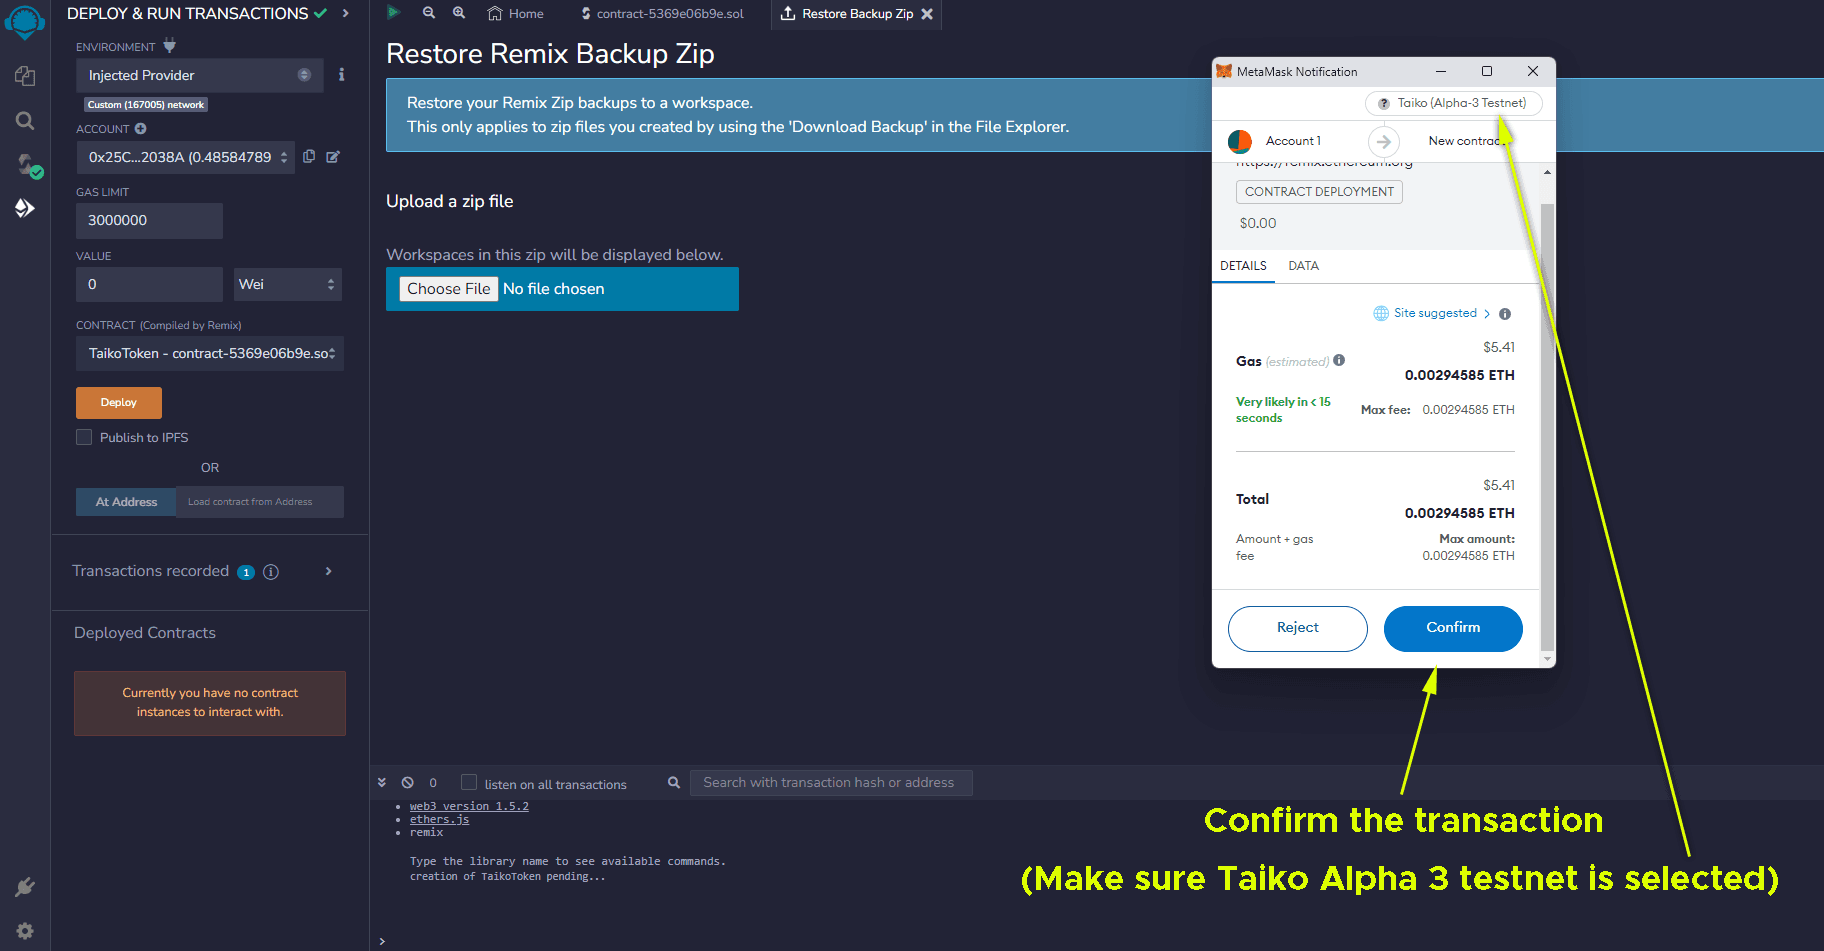Click the Custom (167005) network badge
This screenshot has width=1824, height=951.
click(145, 105)
